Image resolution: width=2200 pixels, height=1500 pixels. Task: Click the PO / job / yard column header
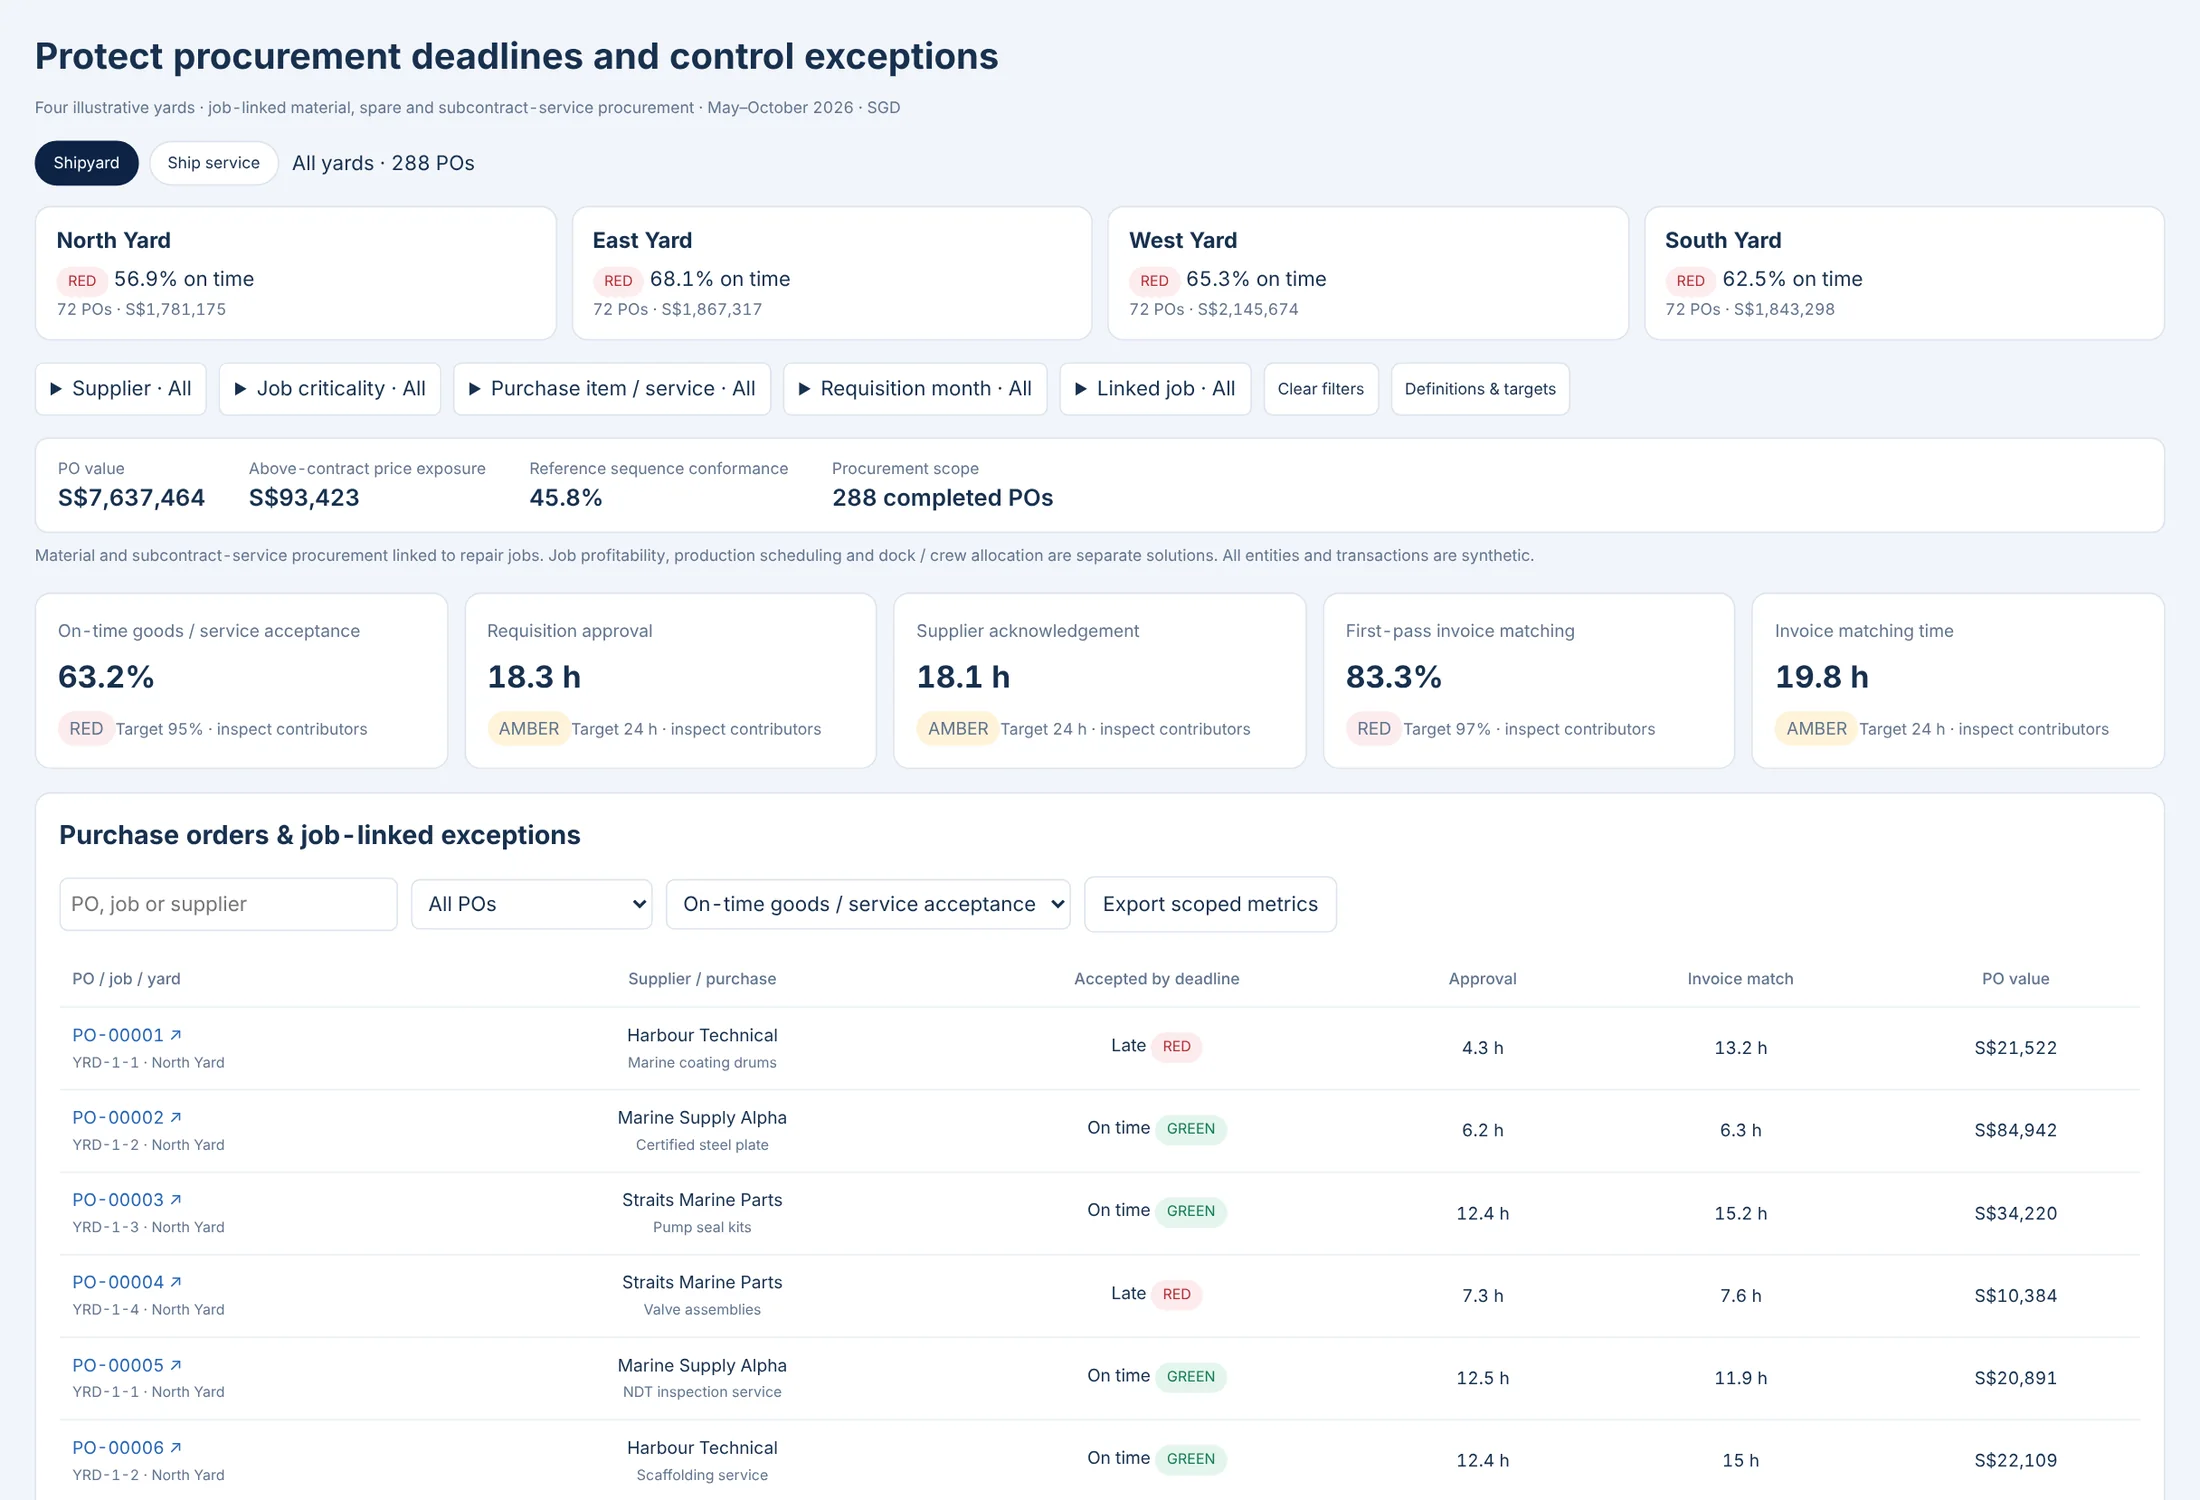click(x=126, y=979)
